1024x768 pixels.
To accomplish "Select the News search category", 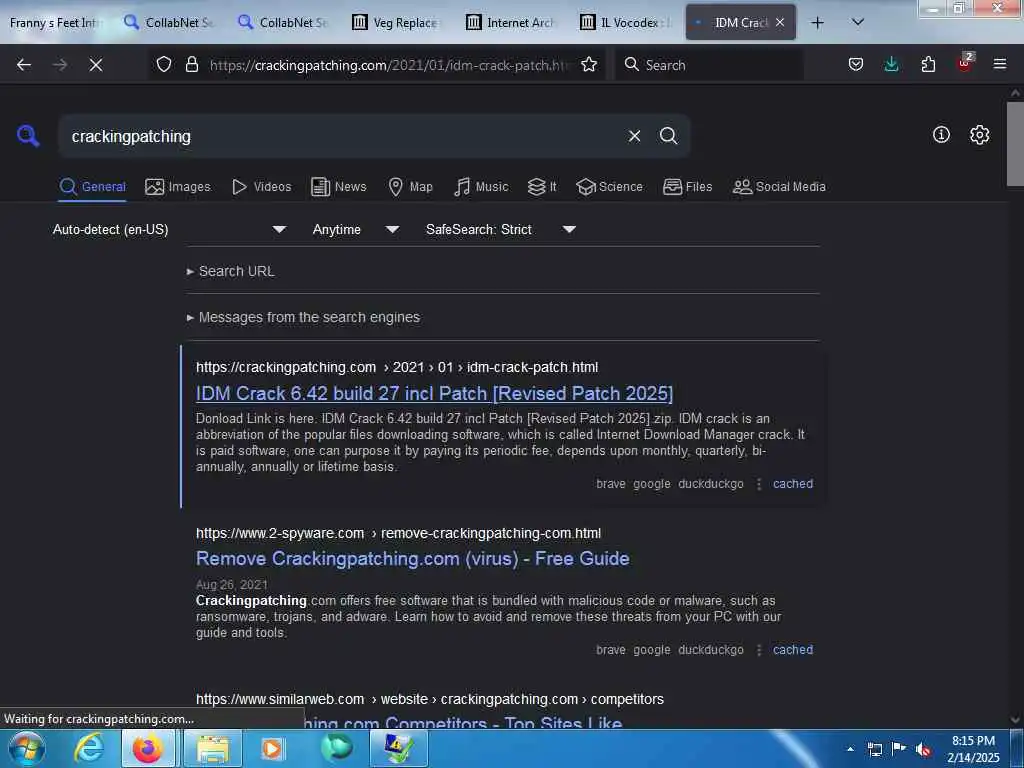I will click(339, 187).
